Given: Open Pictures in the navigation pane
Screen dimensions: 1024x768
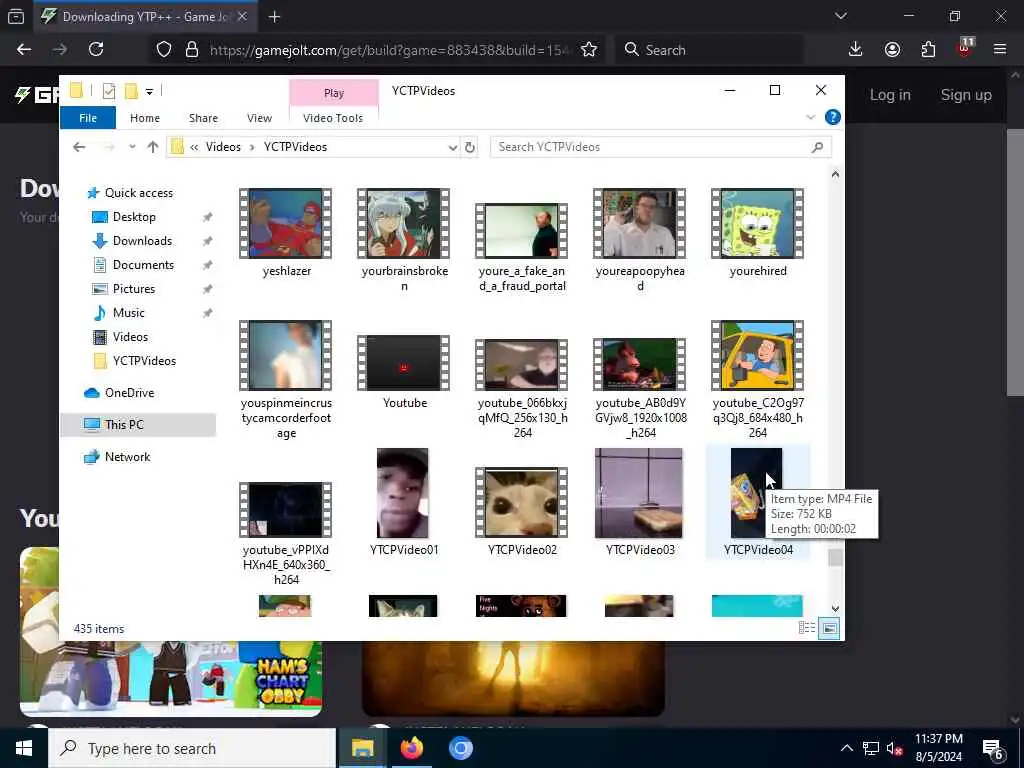Looking at the screenshot, I should 133,289.
